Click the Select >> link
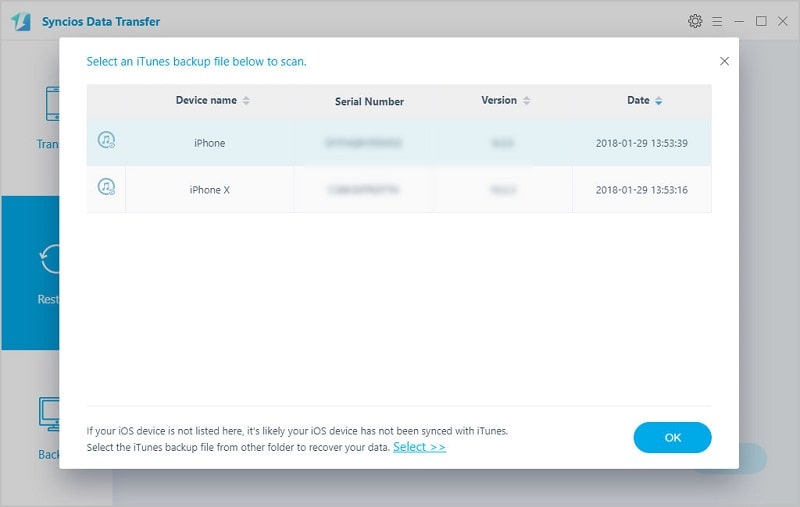This screenshot has width=800, height=507. (419, 447)
